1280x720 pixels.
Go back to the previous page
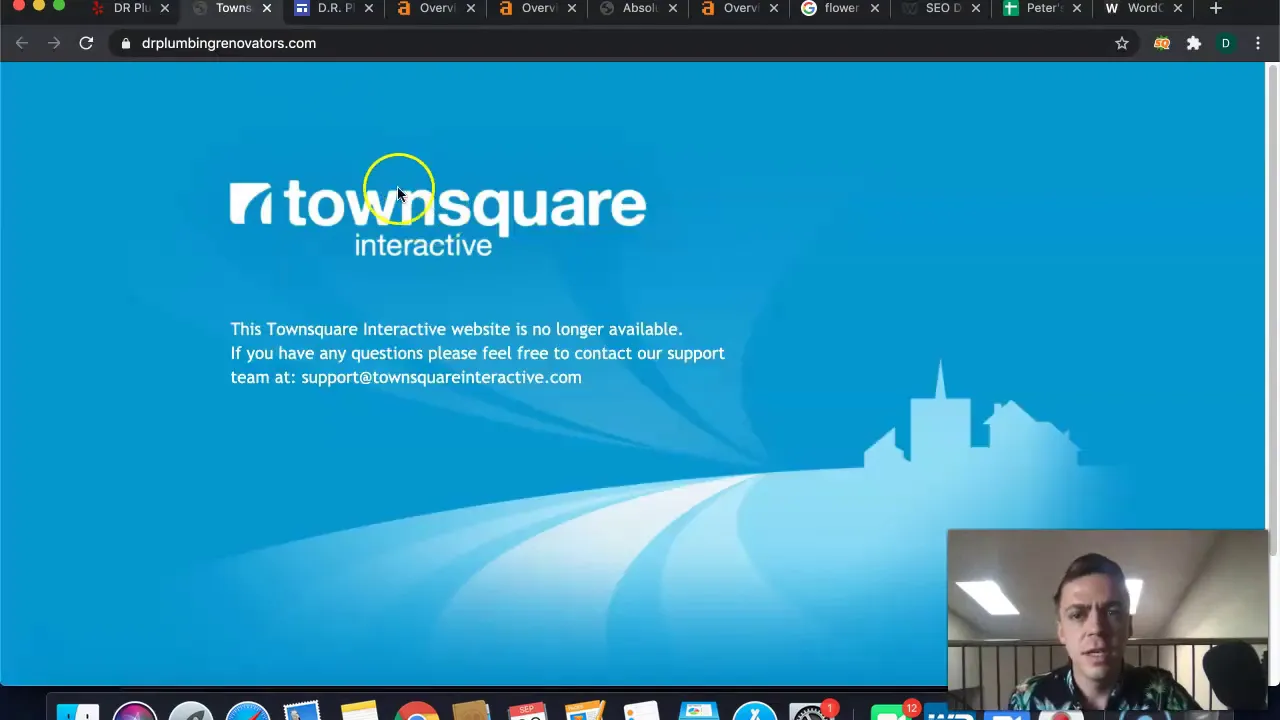pyautogui.click(x=22, y=43)
